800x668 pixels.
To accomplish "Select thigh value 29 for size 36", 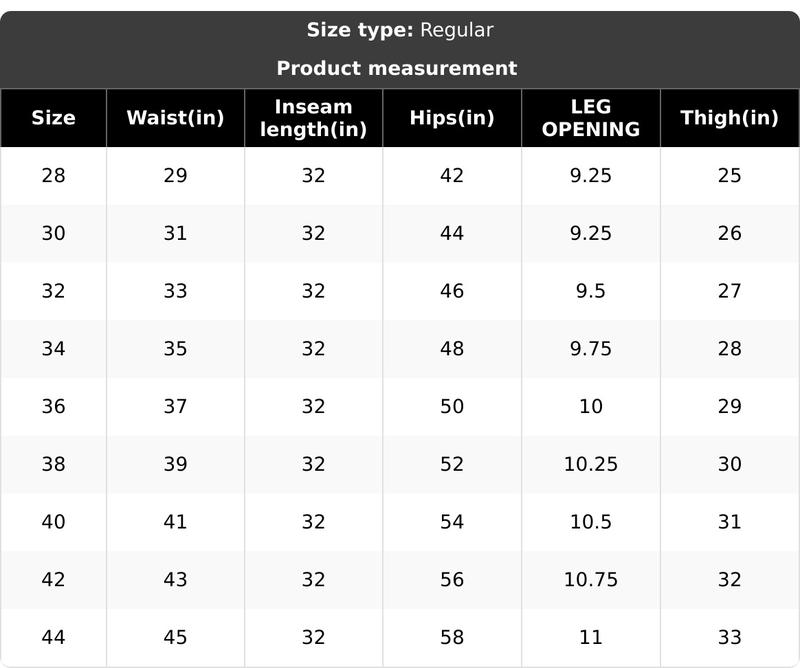I will 729,406.
